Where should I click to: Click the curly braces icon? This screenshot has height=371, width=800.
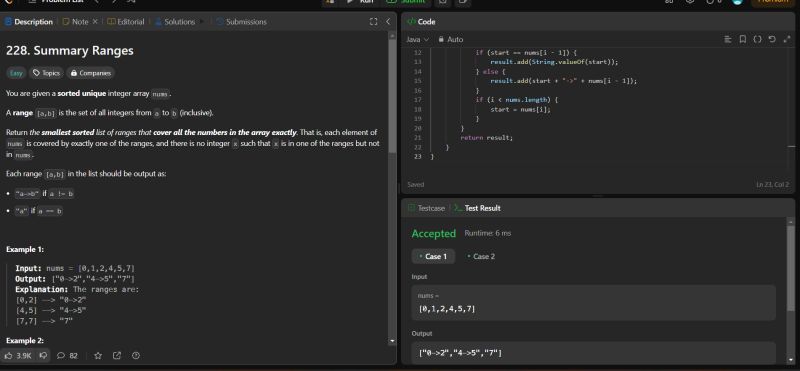pos(757,39)
